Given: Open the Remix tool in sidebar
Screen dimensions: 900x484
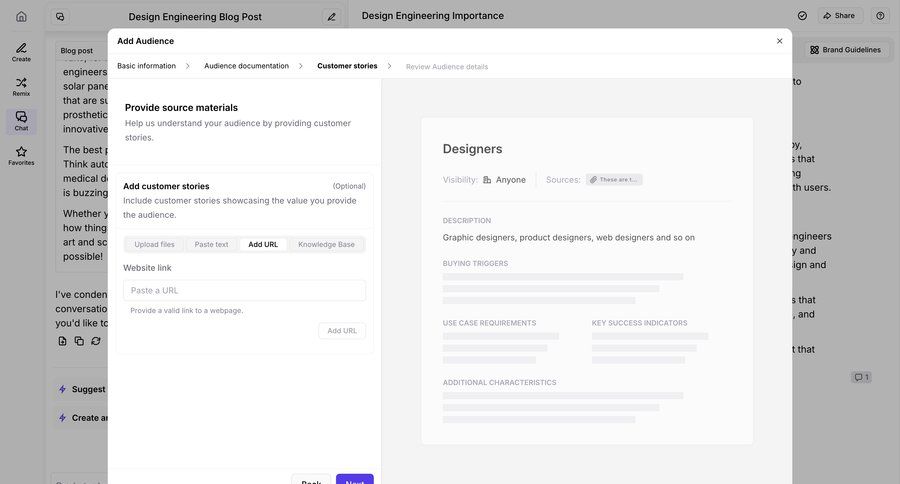Looking at the screenshot, I should coord(21,87).
